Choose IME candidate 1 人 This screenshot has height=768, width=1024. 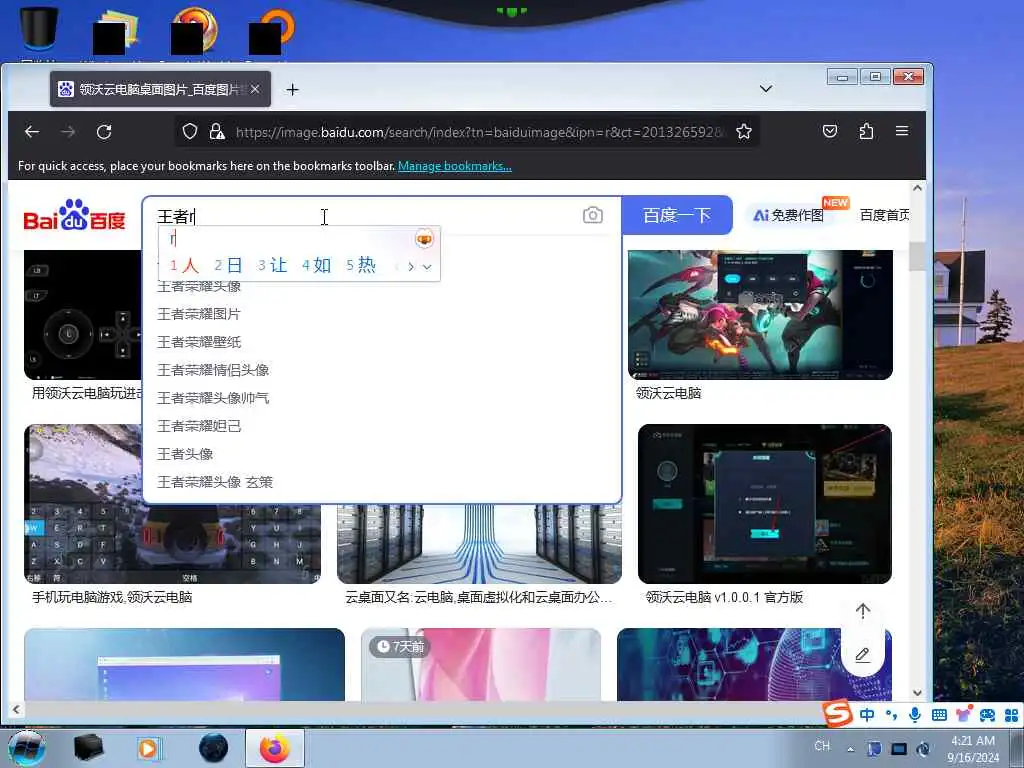(x=184, y=265)
